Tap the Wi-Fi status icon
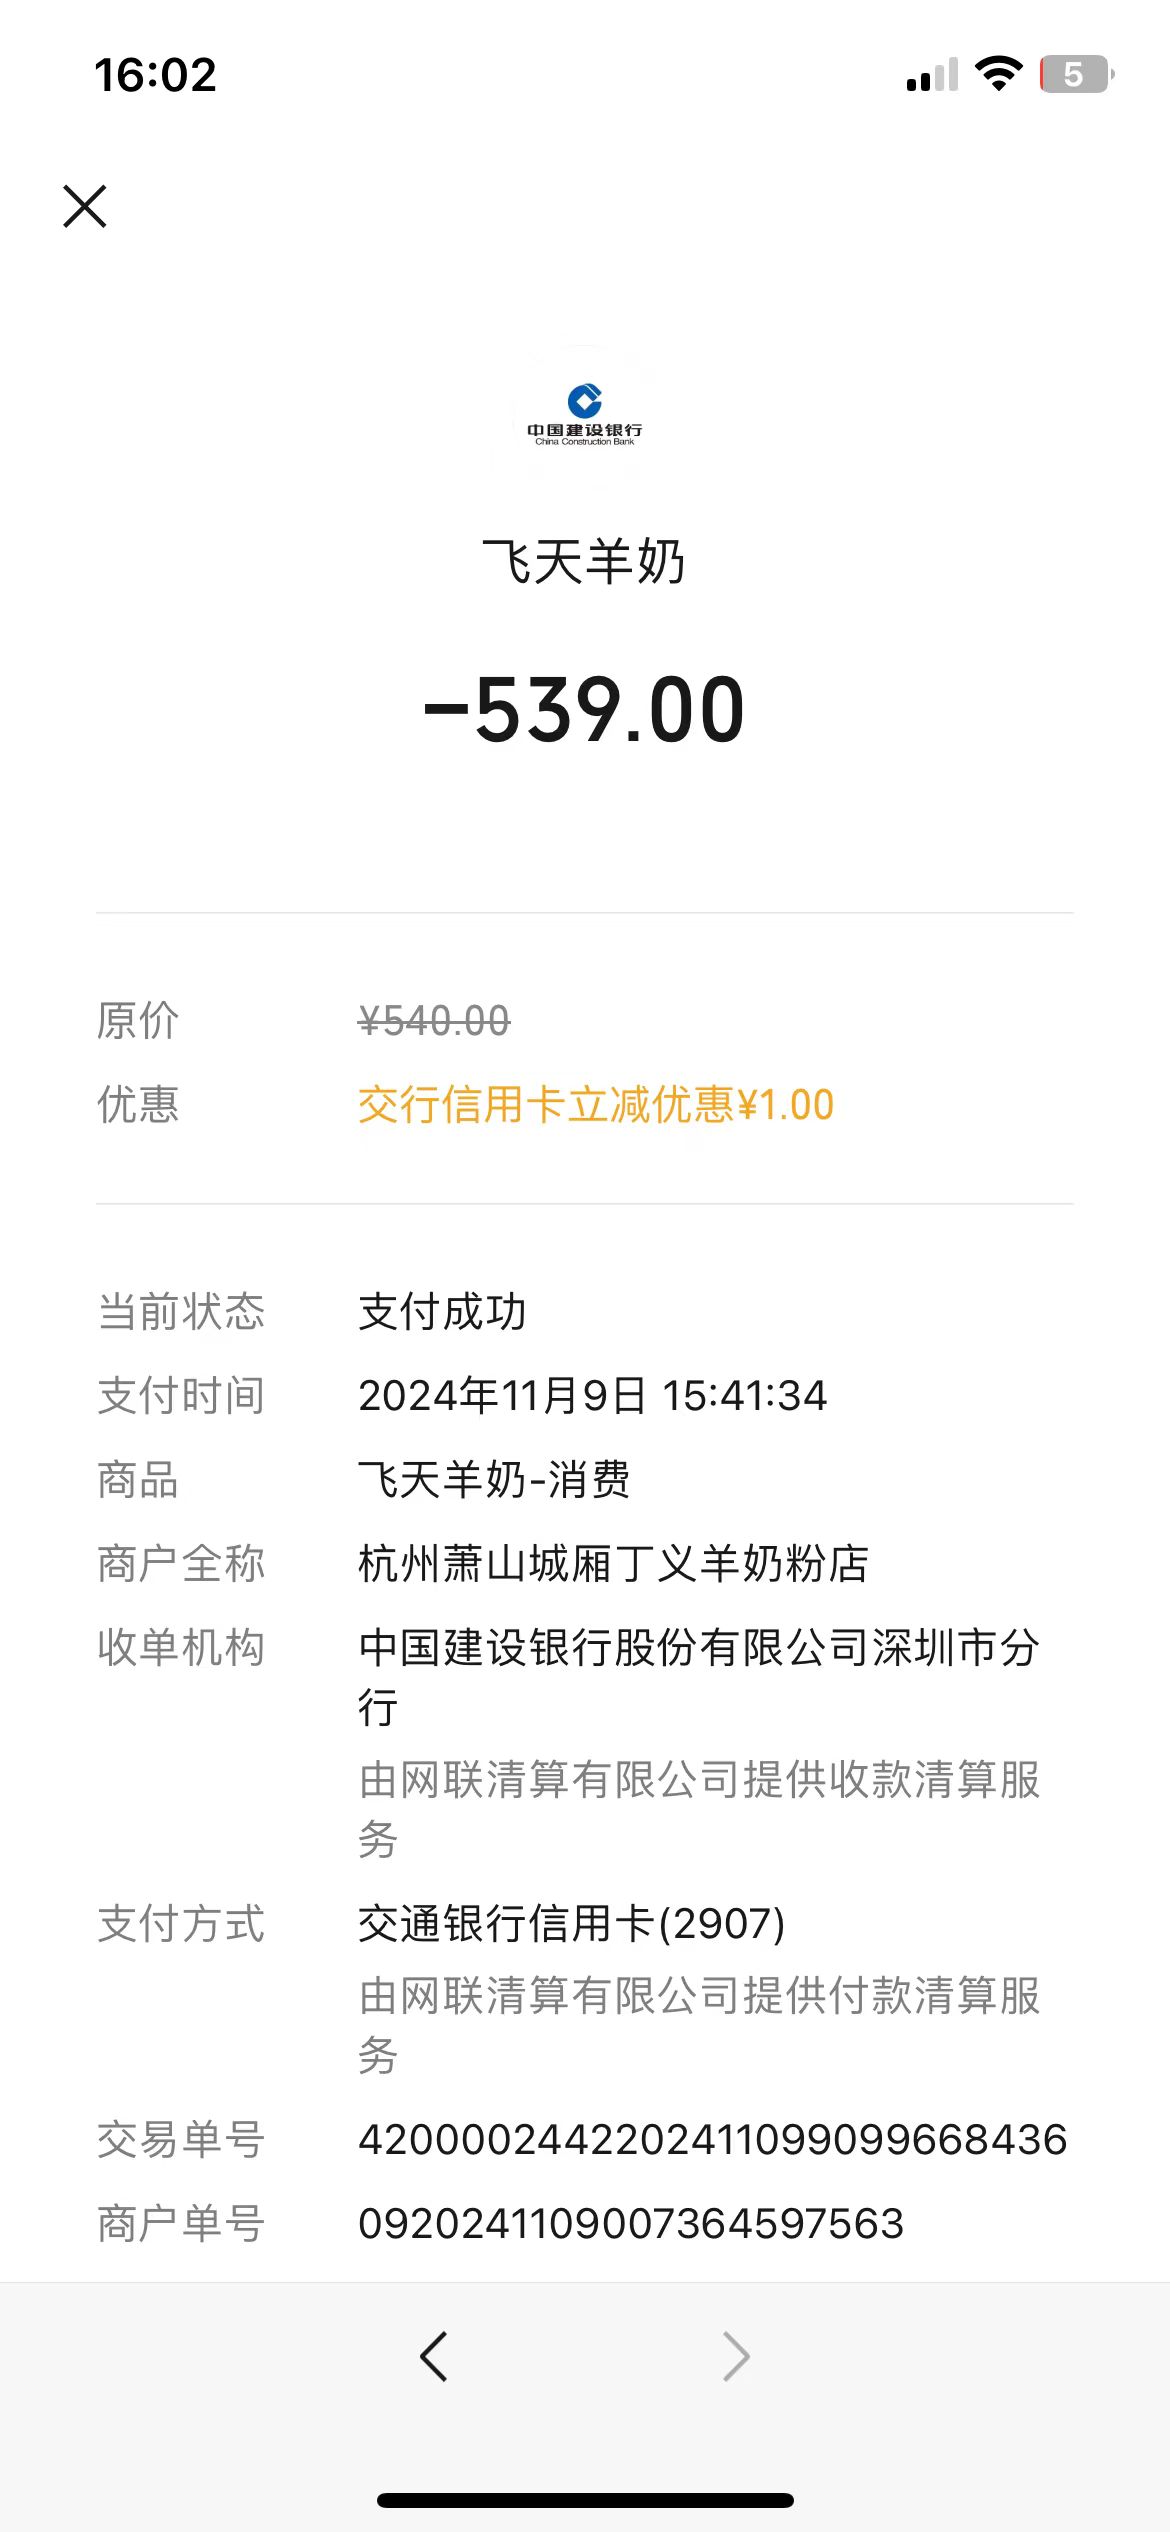Viewport: 1170px width, 2532px height. (x=998, y=74)
